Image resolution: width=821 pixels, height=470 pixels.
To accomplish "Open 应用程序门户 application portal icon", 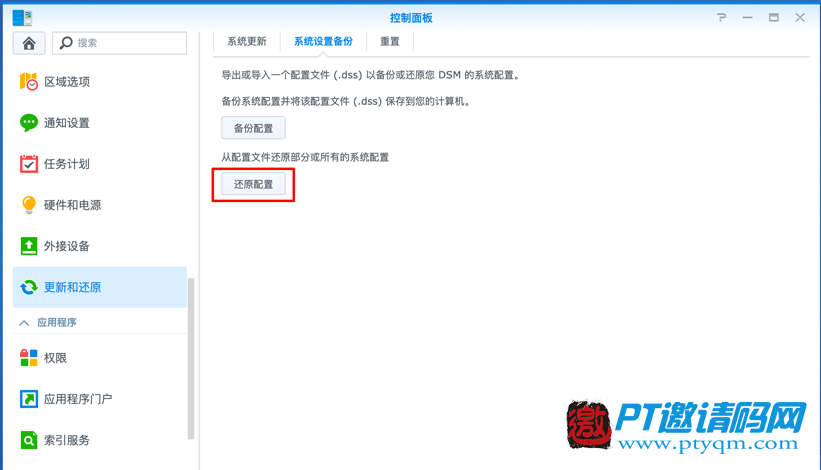I will click(x=29, y=399).
